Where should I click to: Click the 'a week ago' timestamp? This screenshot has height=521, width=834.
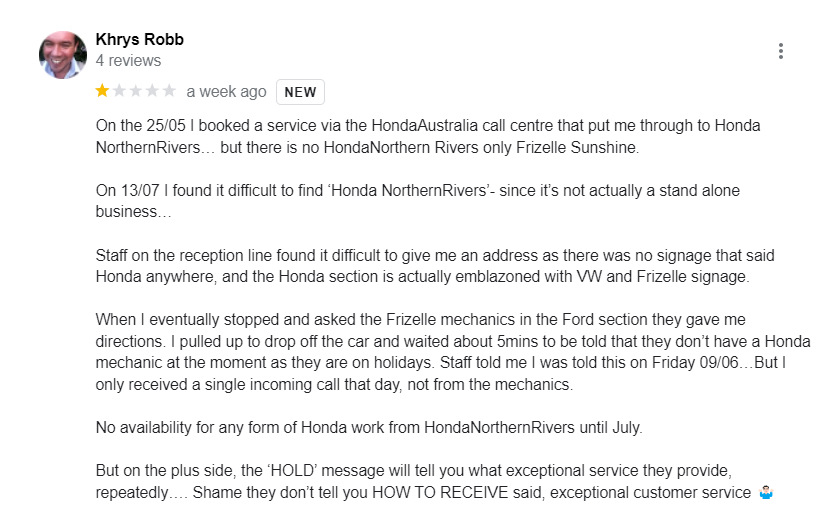pos(226,91)
